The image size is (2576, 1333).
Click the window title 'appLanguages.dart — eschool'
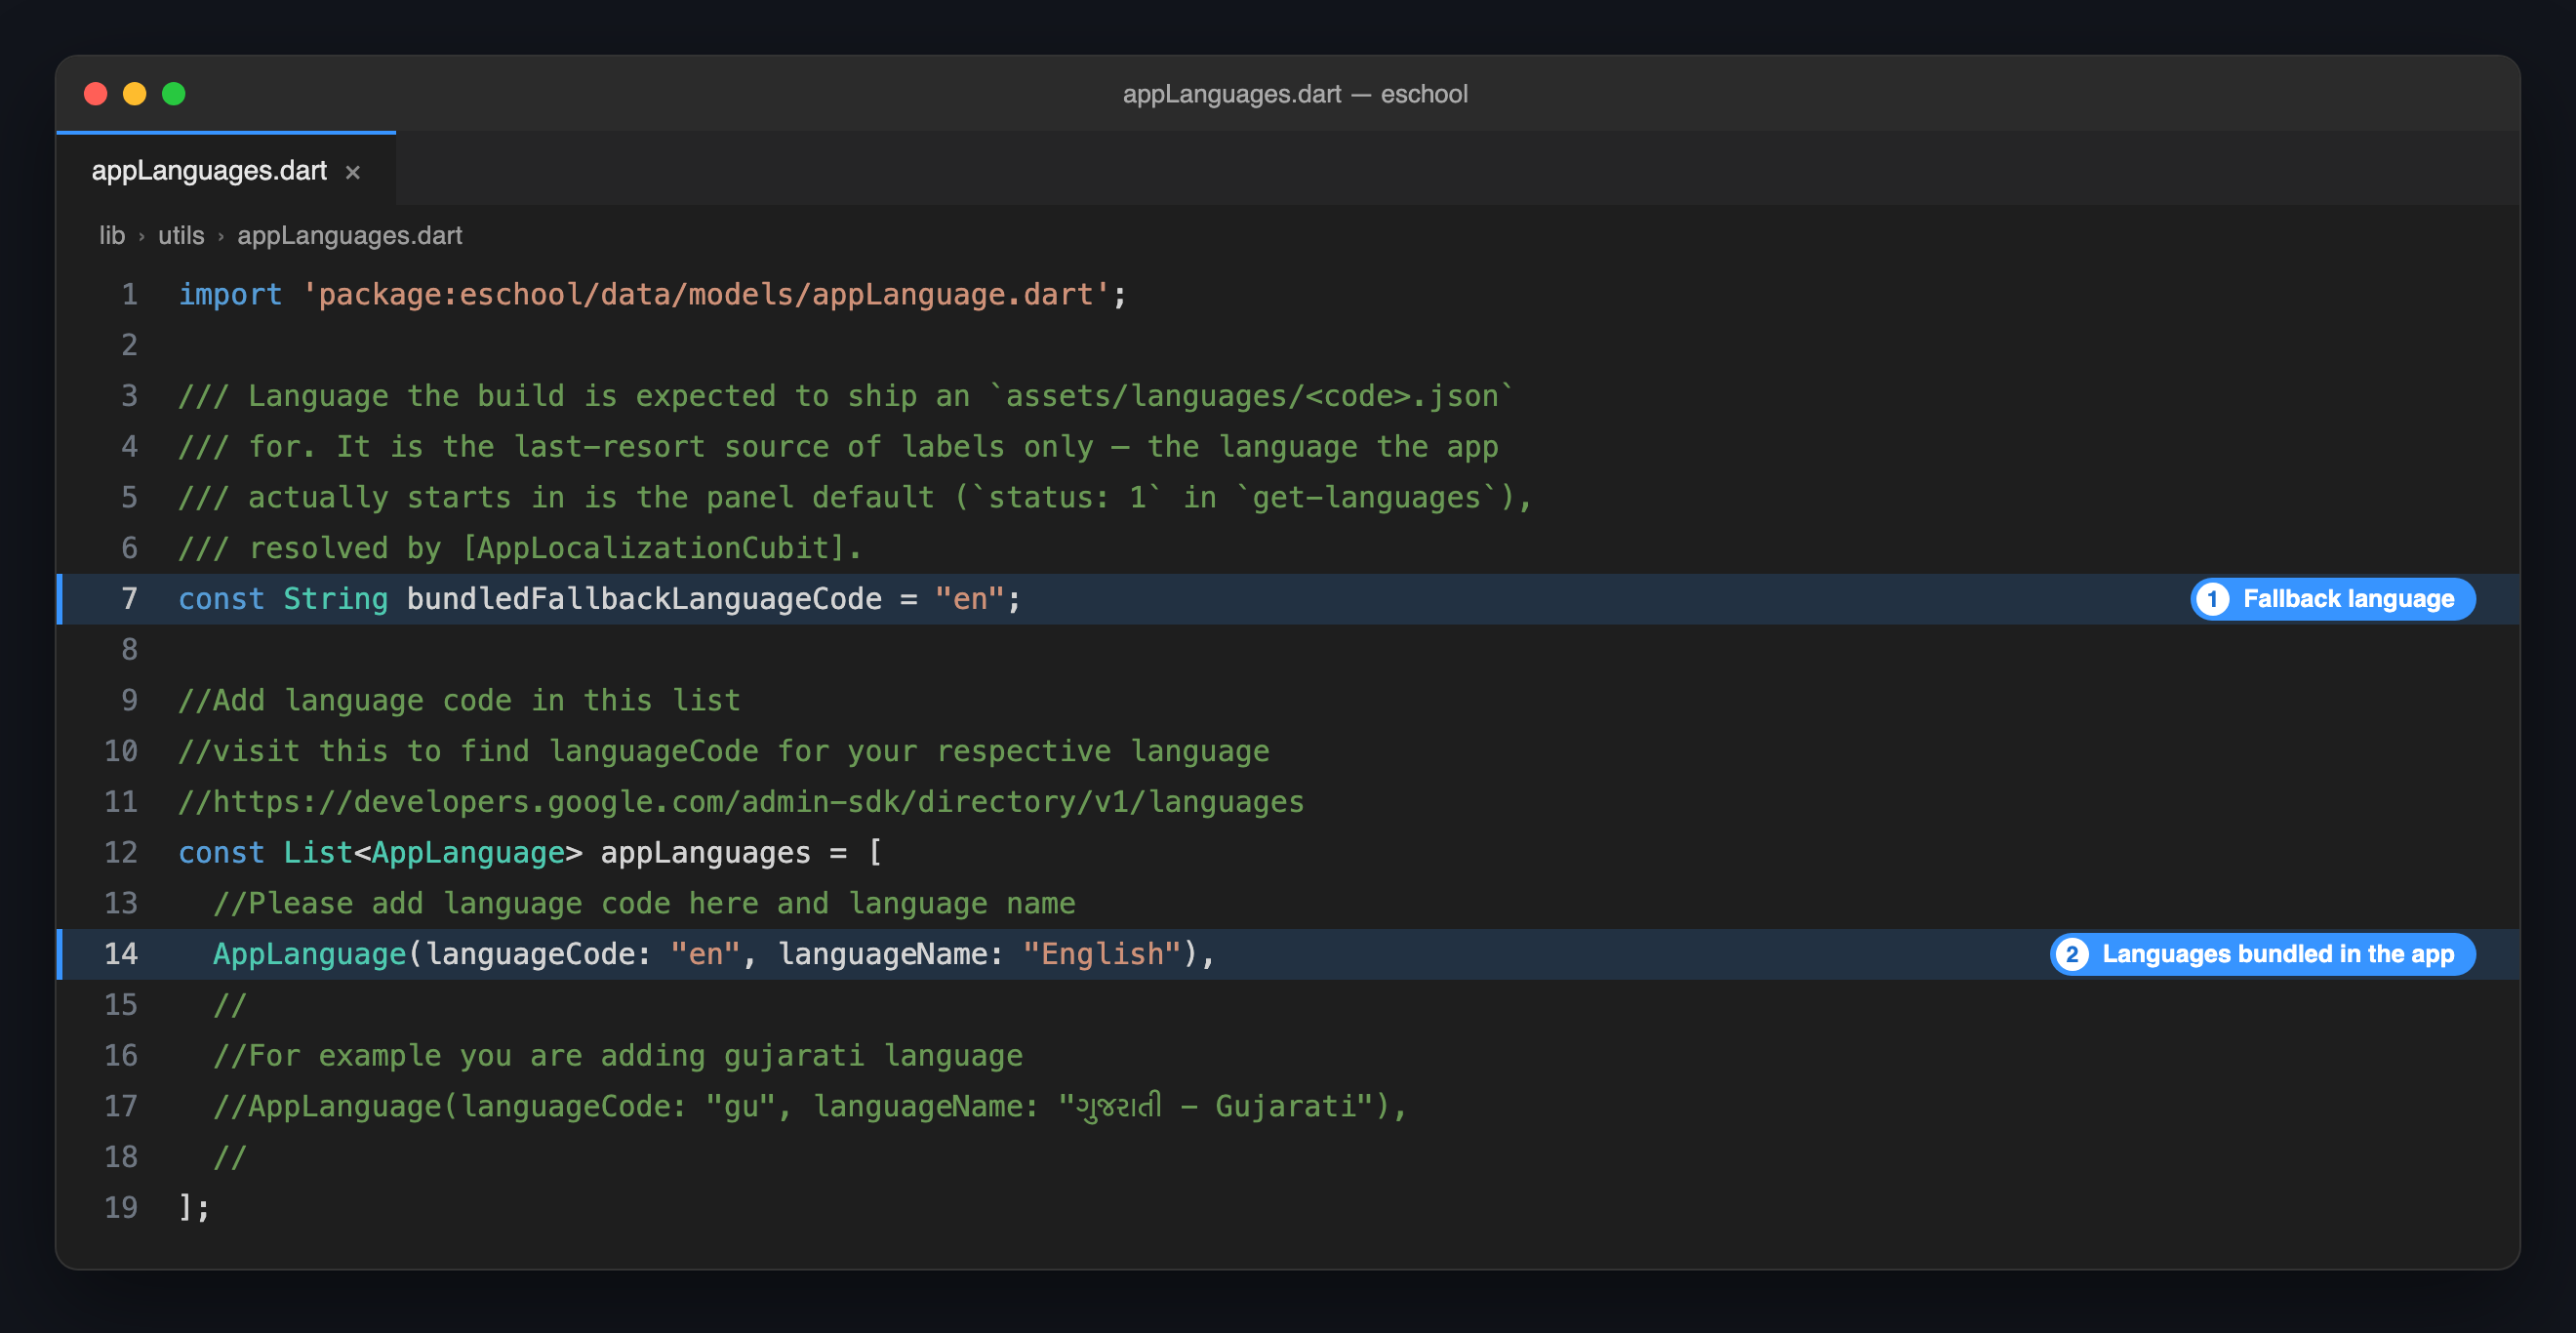coord(1295,94)
